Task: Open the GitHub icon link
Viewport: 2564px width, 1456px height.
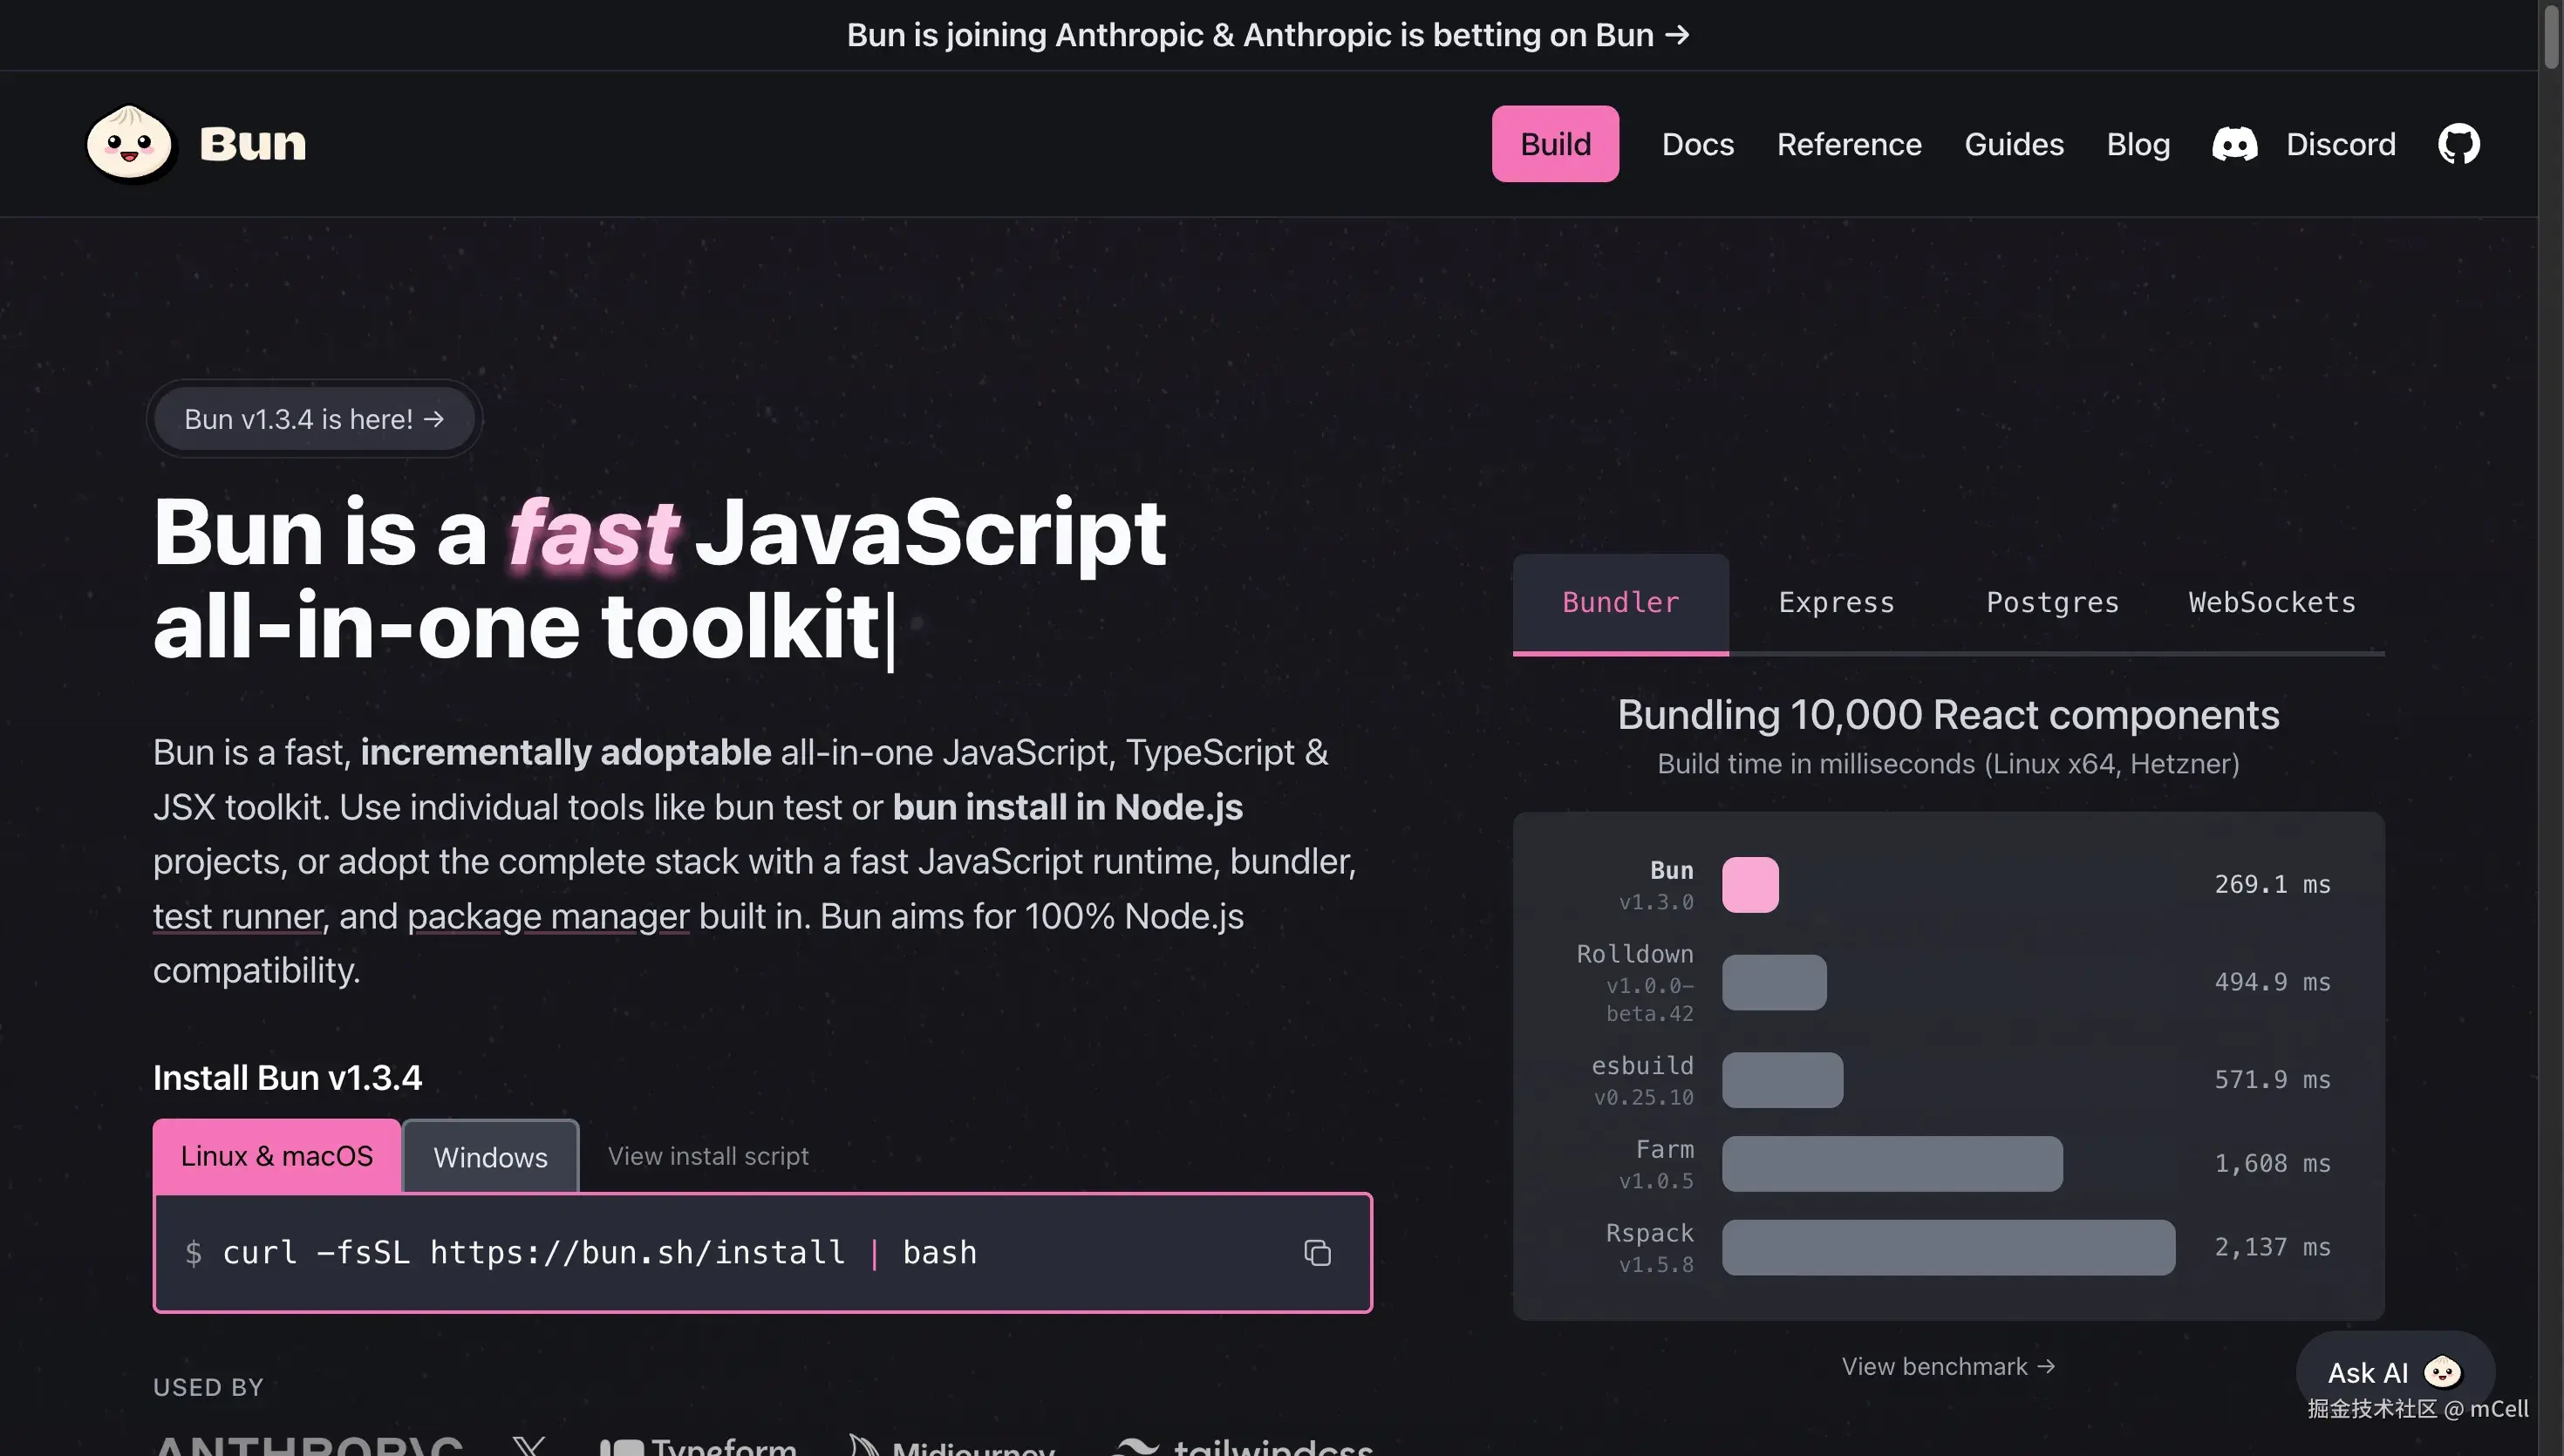Action: pyautogui.click(x=2458, y=144)
